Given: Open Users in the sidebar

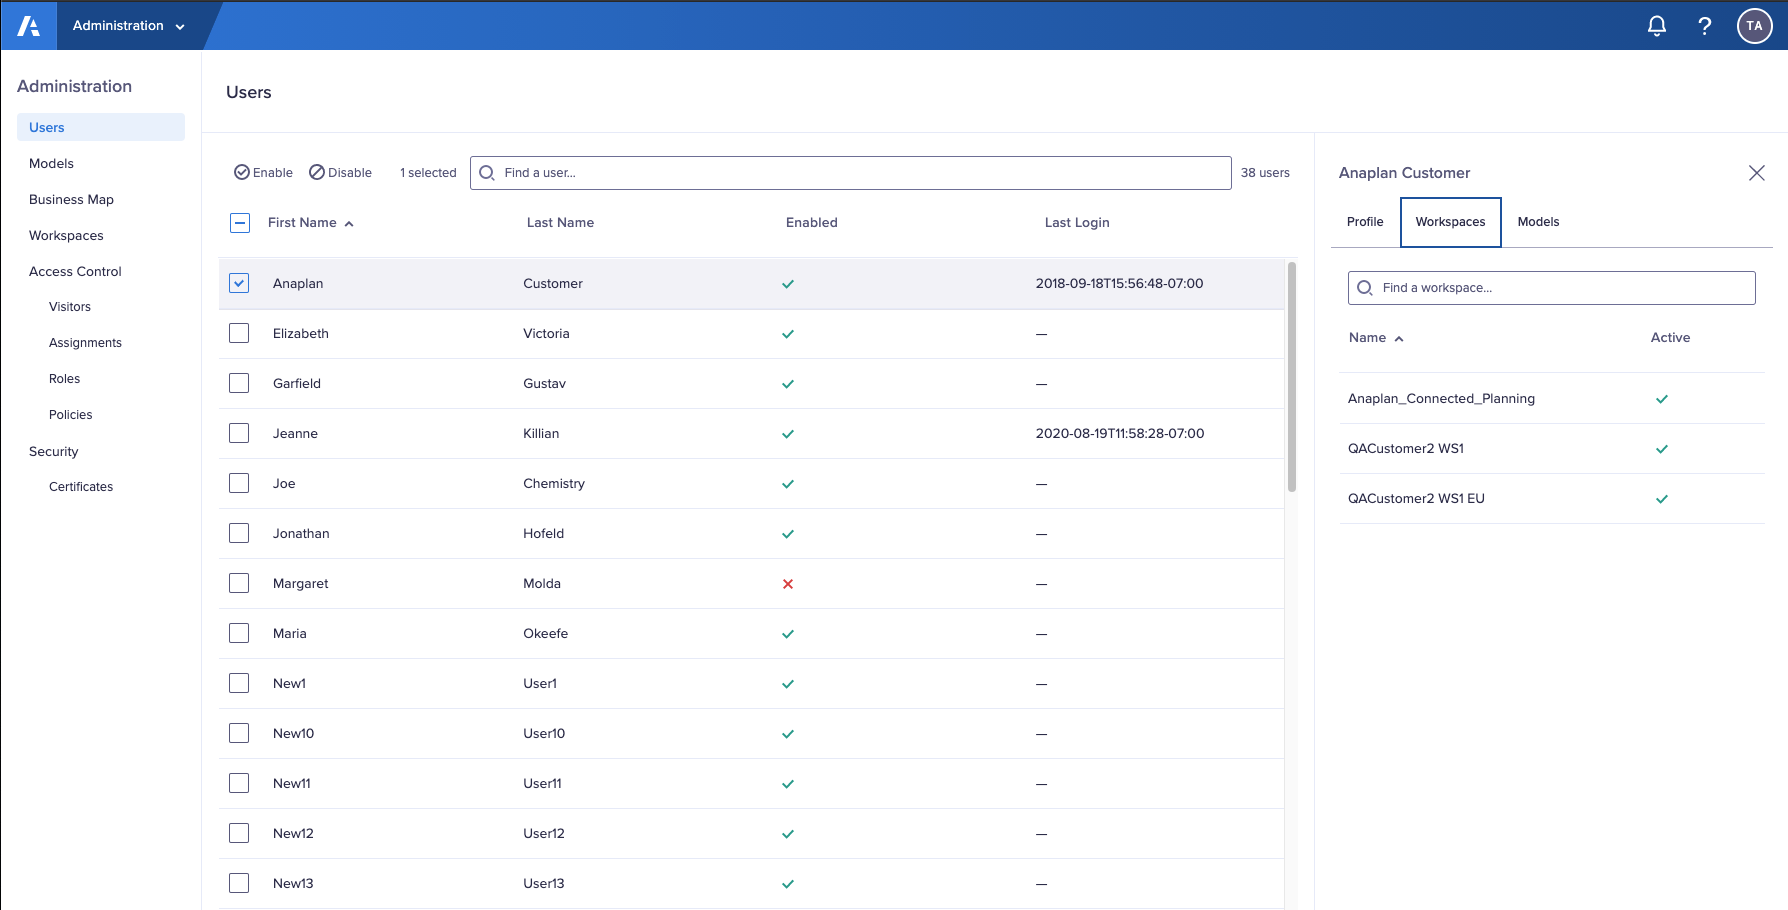Looking at the screenshot, I should pyautogui.click(x=101, y=127).
